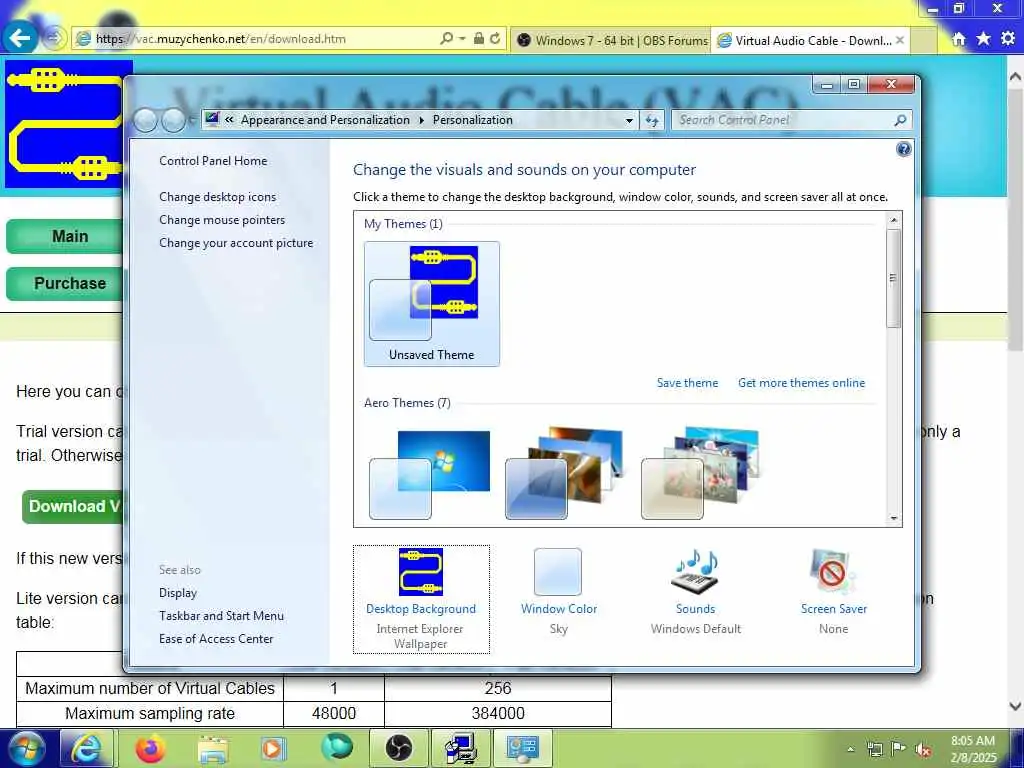Click the browser page scroll down arrow

tap(1016, 706)
